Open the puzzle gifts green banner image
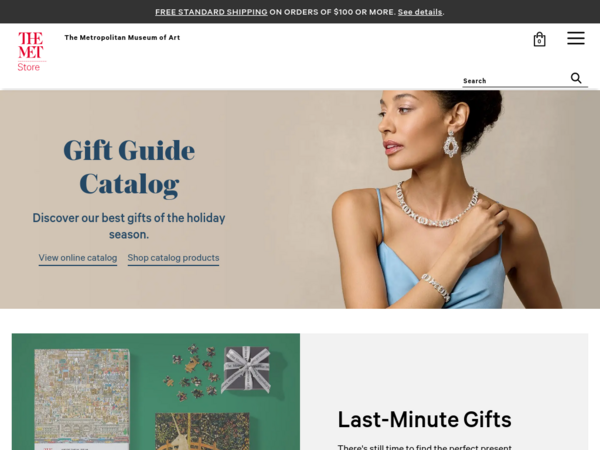Screen dimensions: 600x450 156,391
